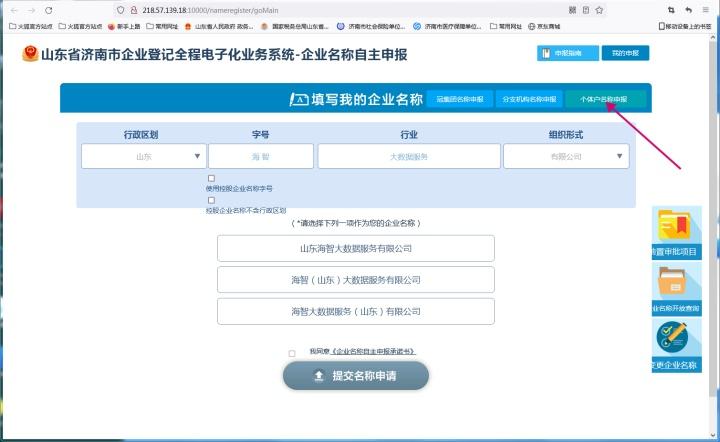Tick the 控股企业名称不含行政区划 checkbox
Image resolution: width=720 pixels, height=442 pixels.
[x=211, y=200]
